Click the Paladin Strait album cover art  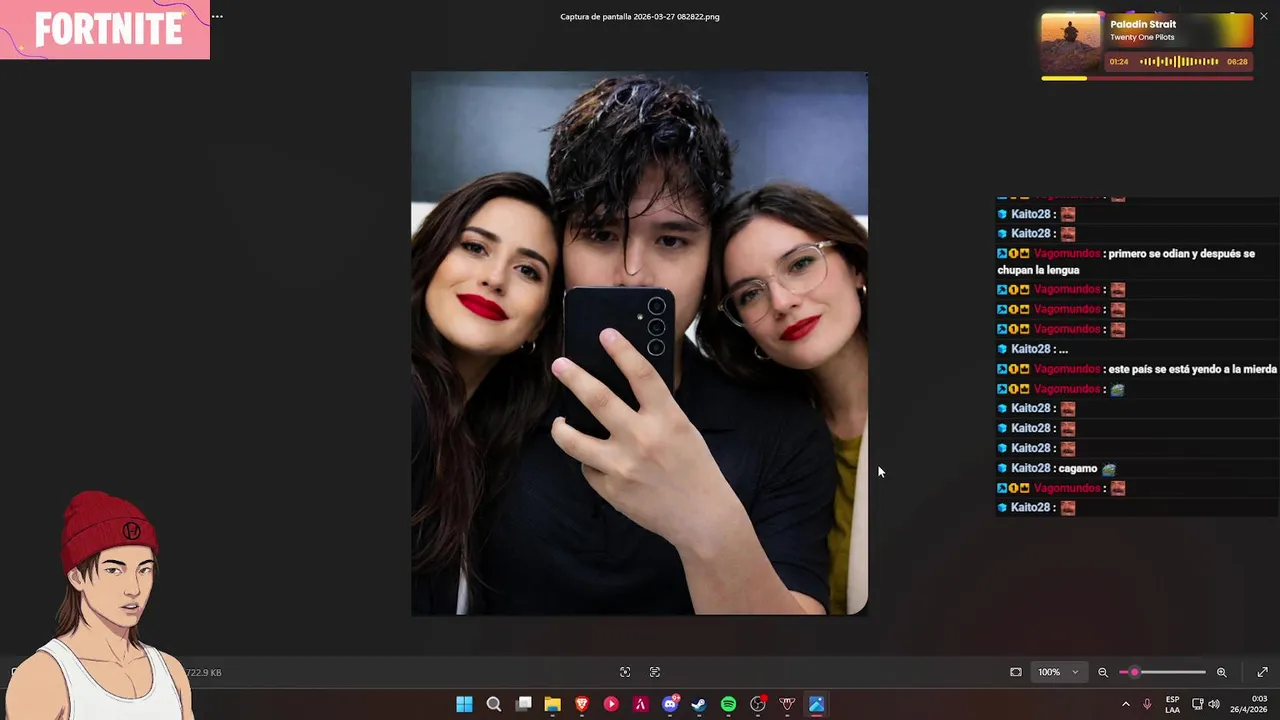click(1071, 43)
